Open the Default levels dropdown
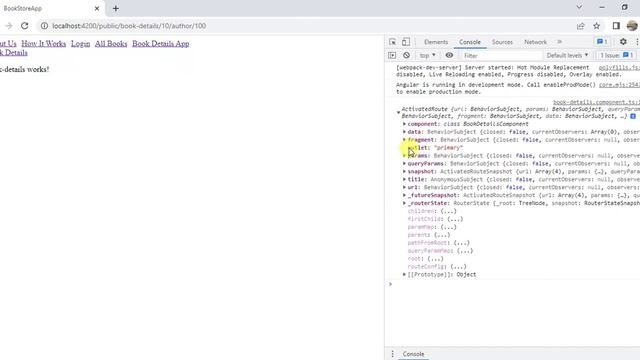 click(567, 55)
